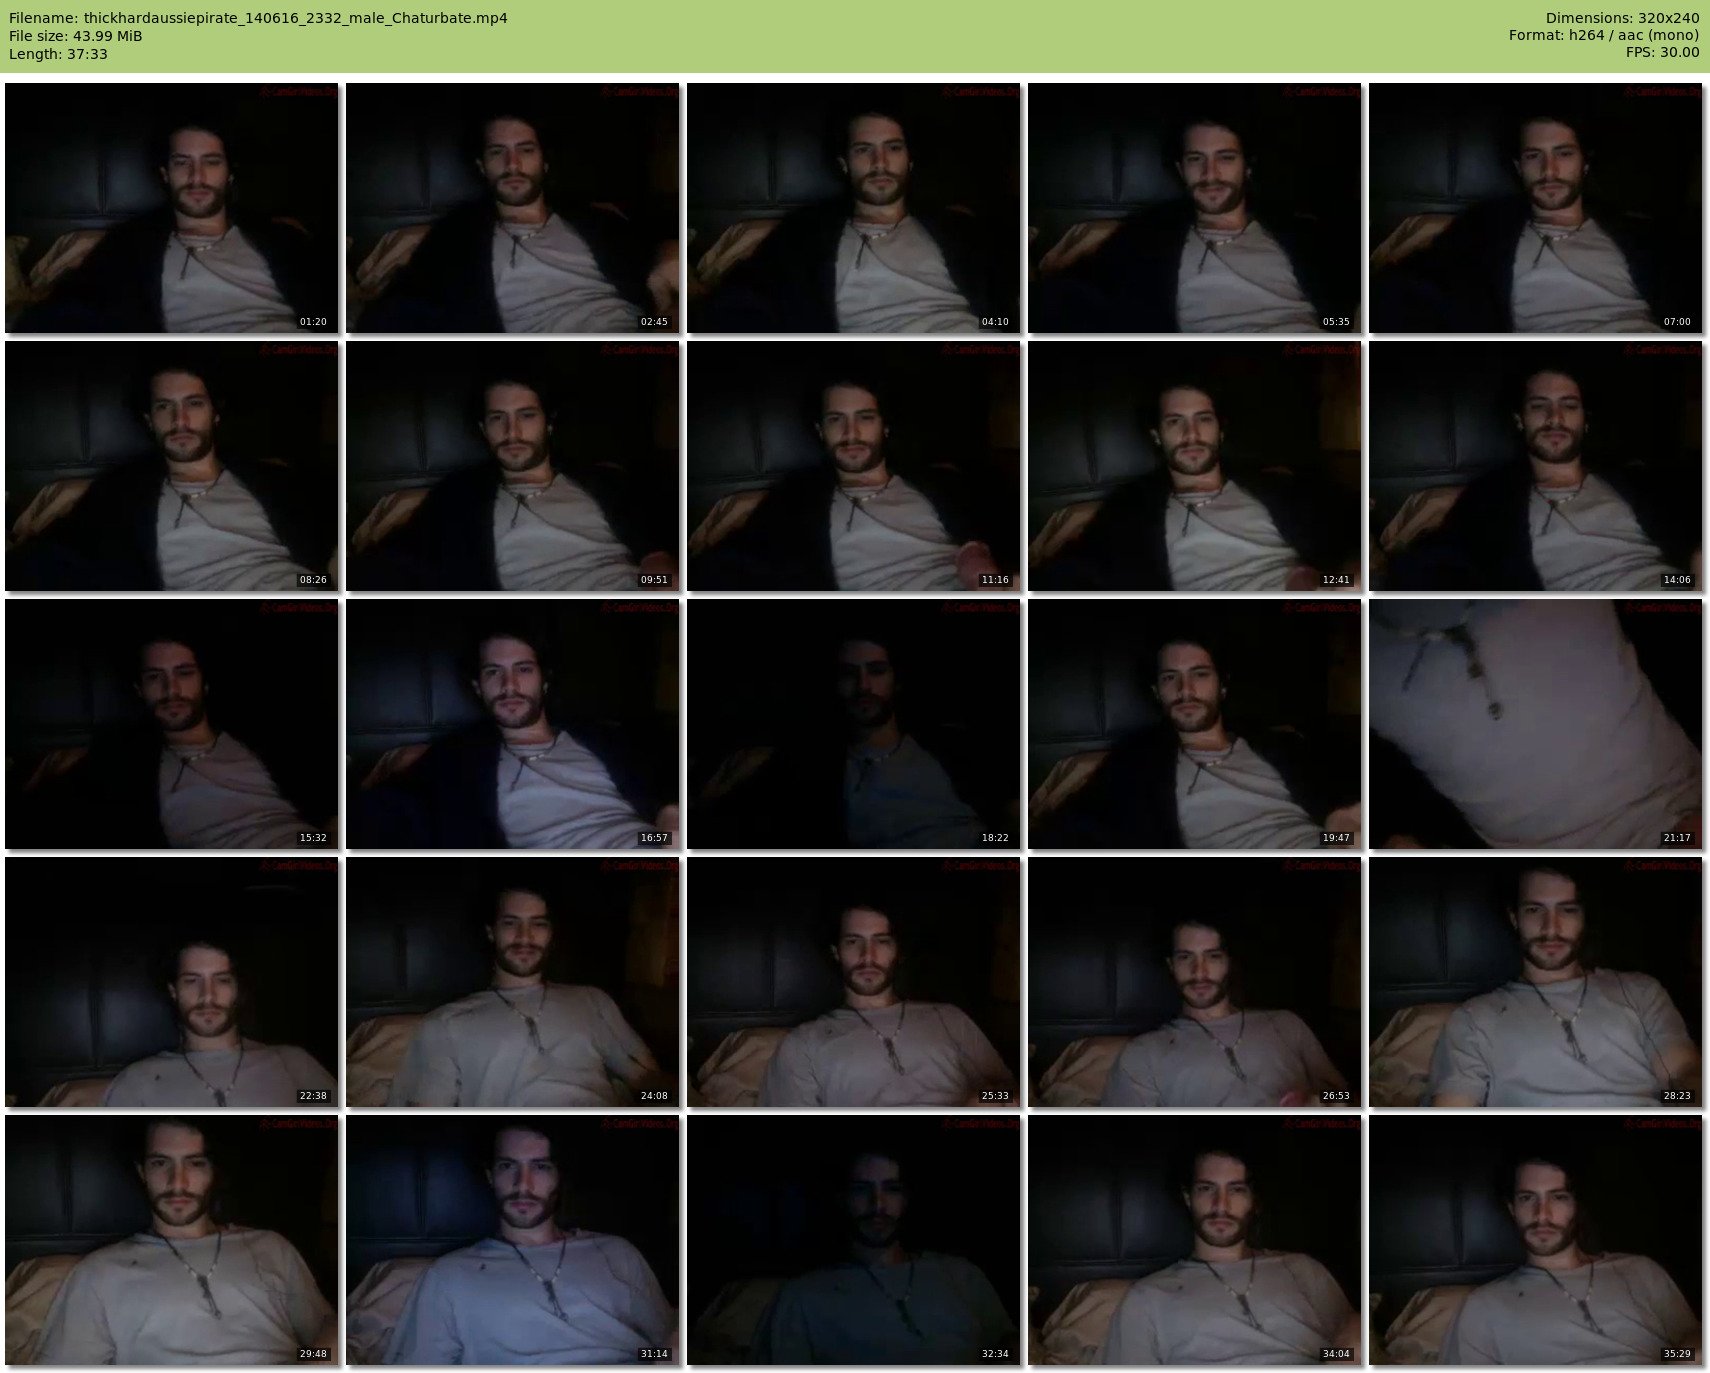This screenshot has height=1373, width=1710.
Task: Open the thumbnail at 04:10
Action: click(854, 208)
